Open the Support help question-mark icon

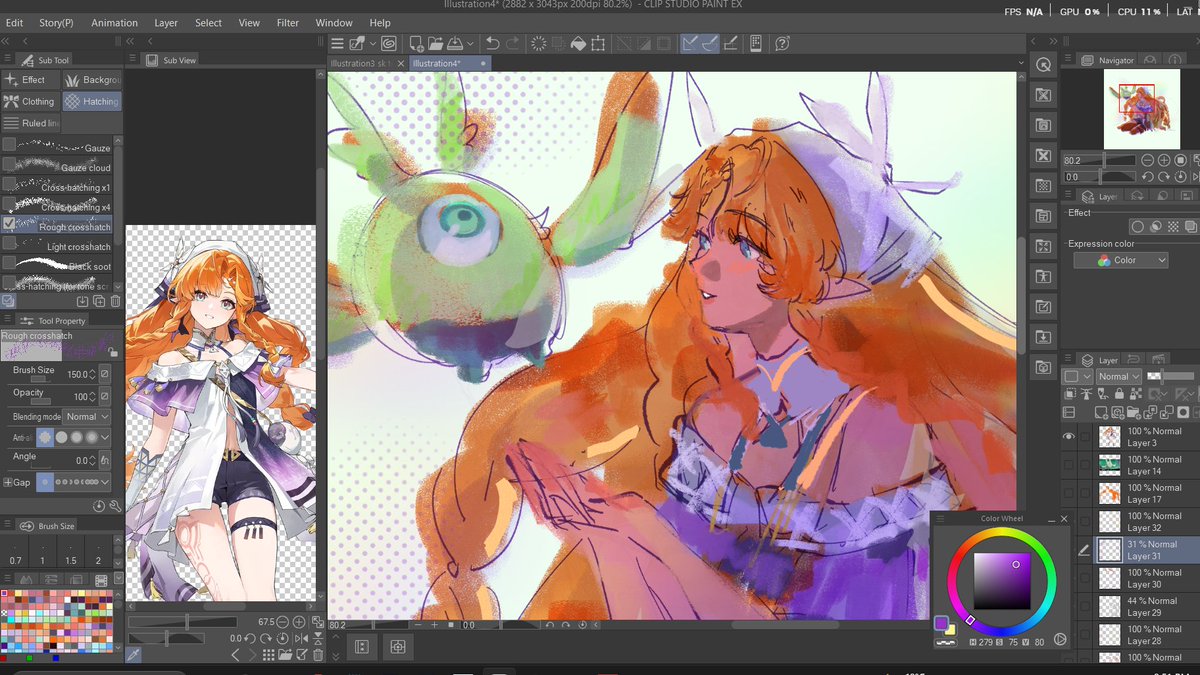point(782,43)
